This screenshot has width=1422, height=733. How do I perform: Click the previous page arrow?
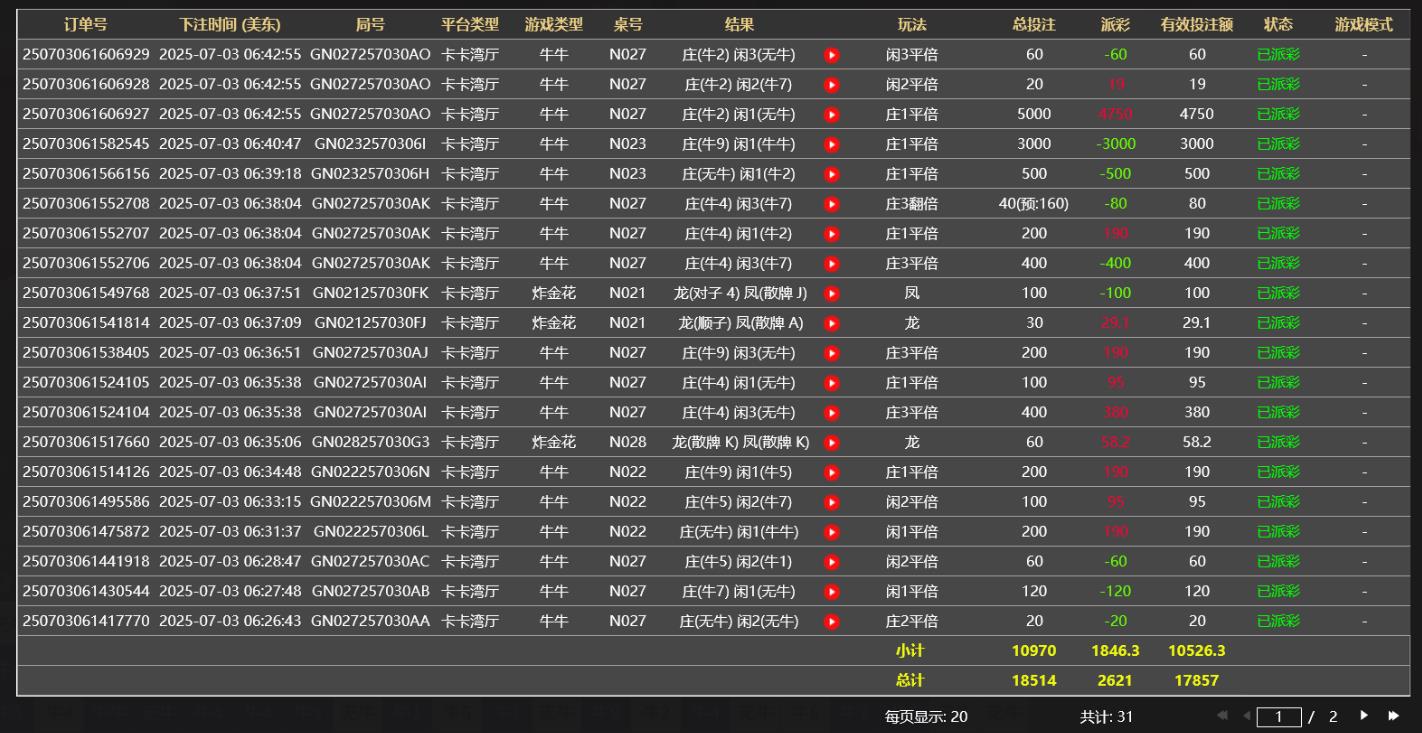[x=1246, y=716]
